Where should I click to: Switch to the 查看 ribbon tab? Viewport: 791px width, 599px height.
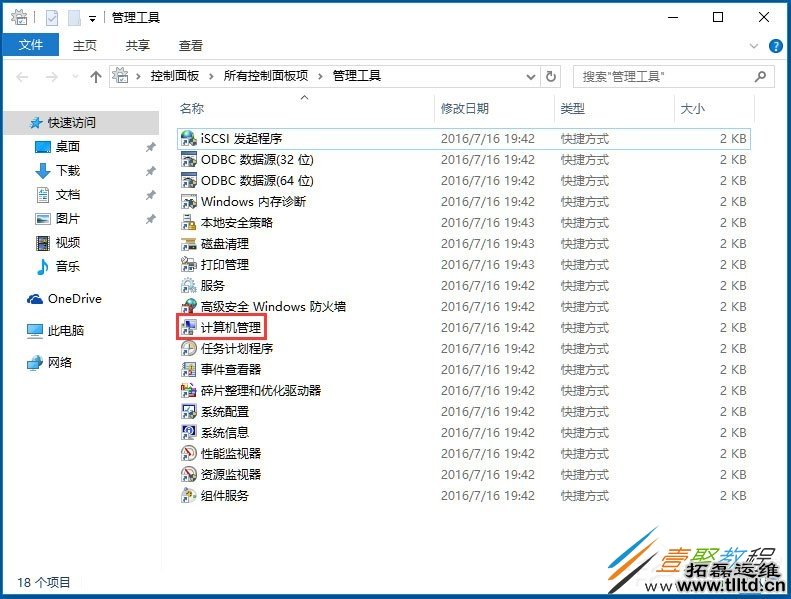click(191, 45)
